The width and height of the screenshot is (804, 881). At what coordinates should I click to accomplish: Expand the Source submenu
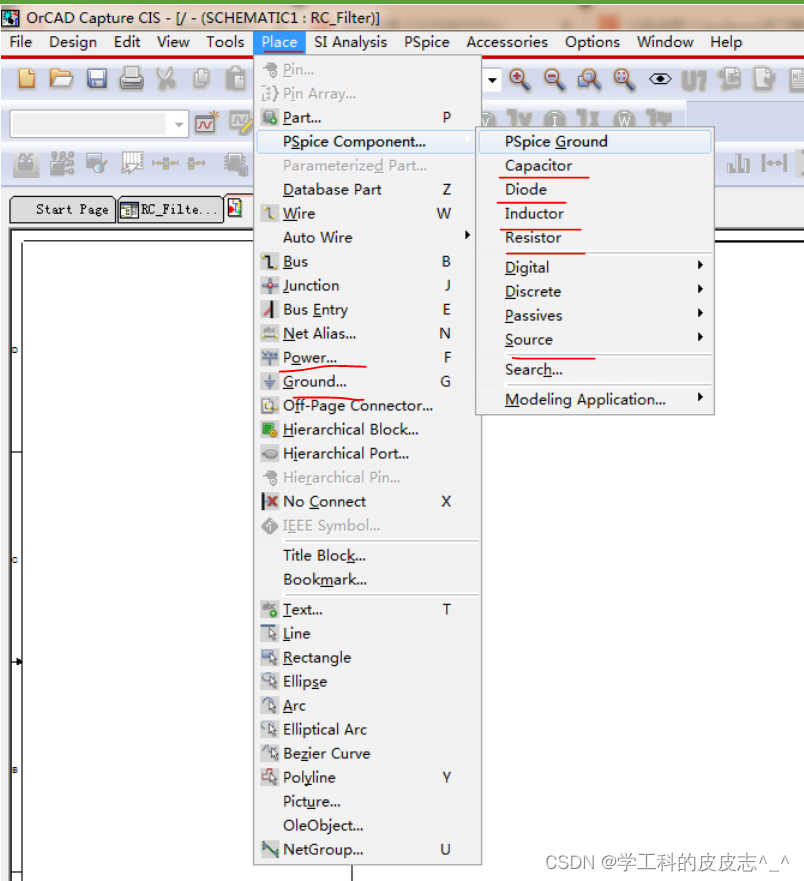595,340
